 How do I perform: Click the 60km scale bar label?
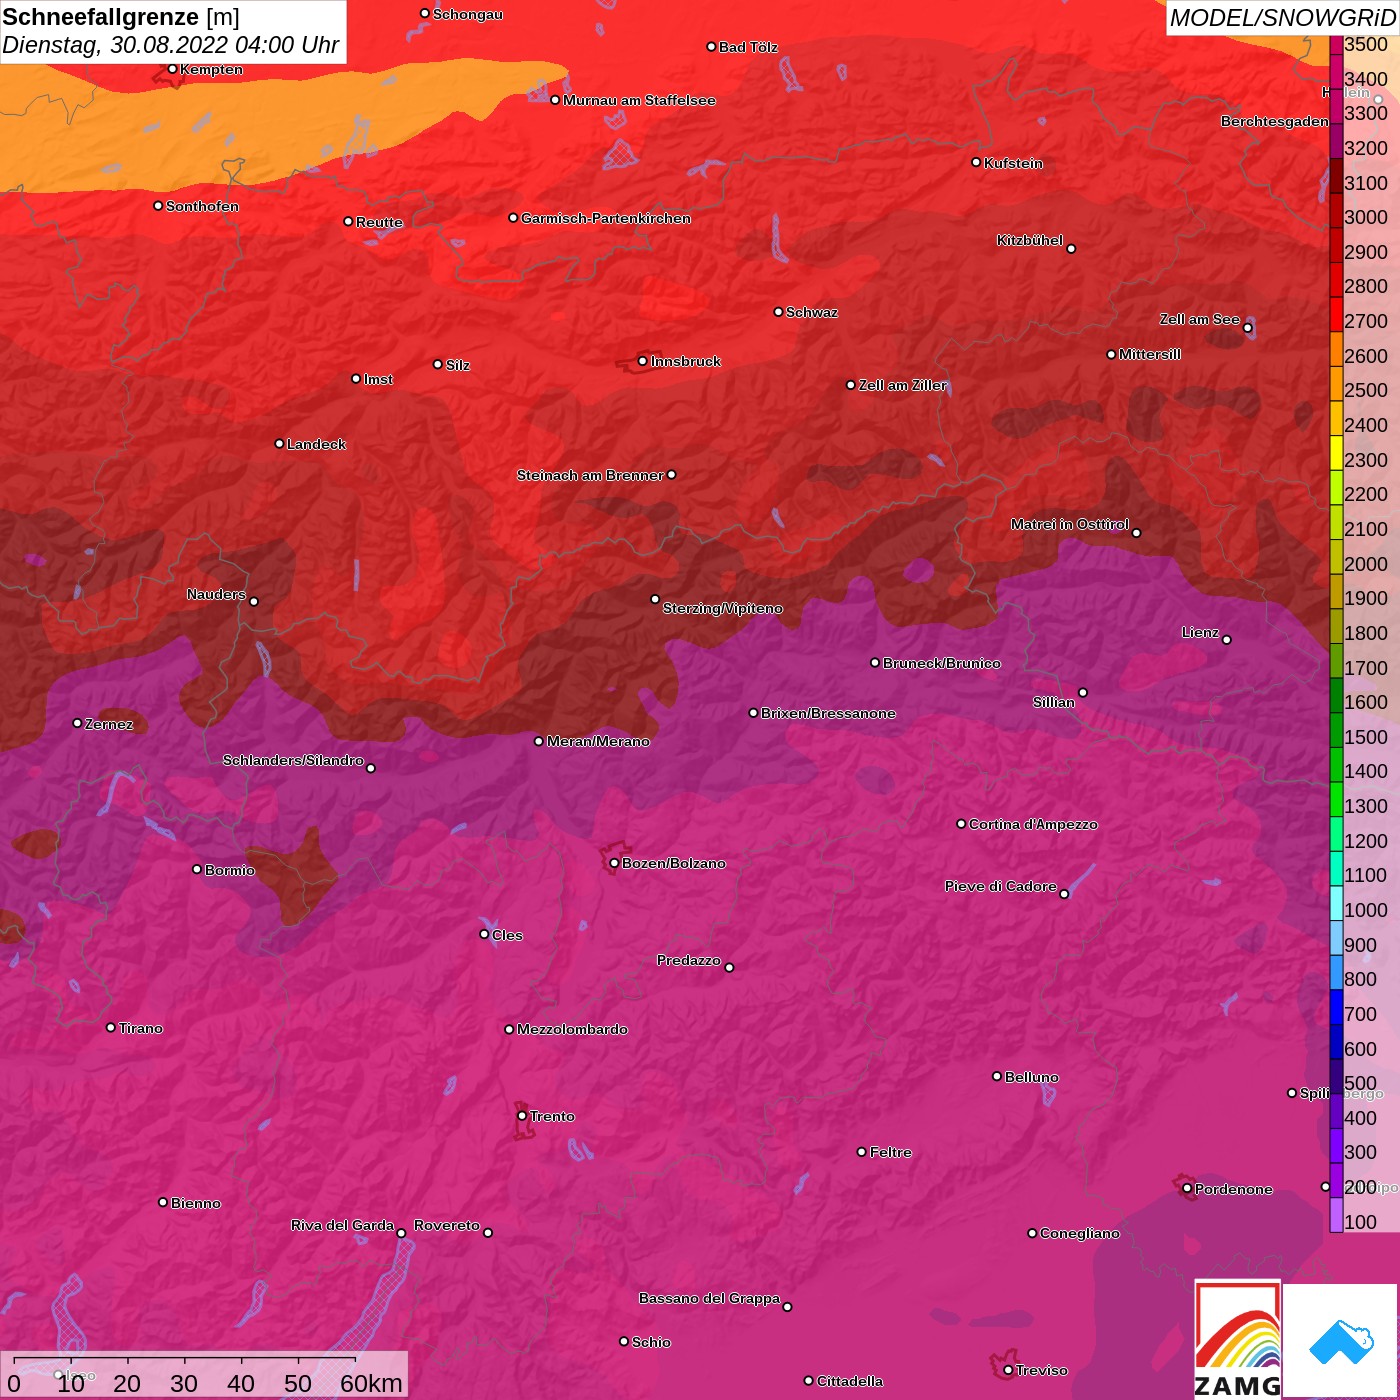[371, 1383]
